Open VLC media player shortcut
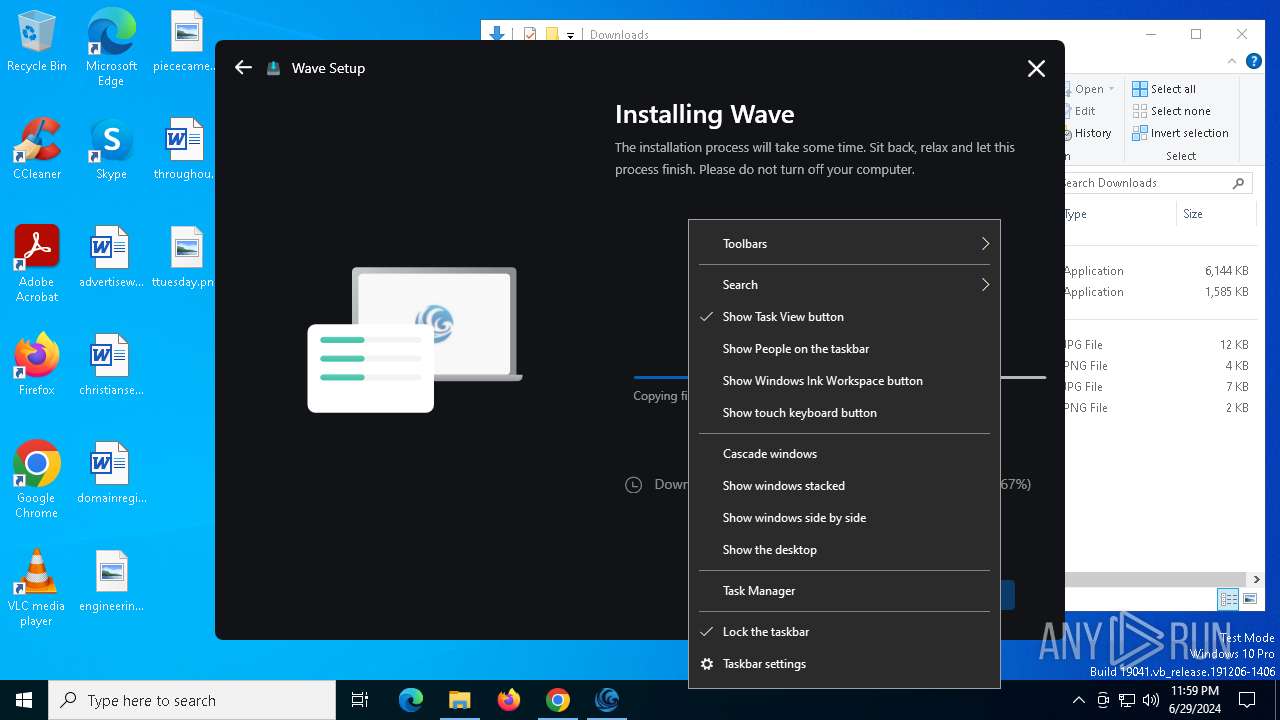 pyautogui.click(x=37, y=588)
